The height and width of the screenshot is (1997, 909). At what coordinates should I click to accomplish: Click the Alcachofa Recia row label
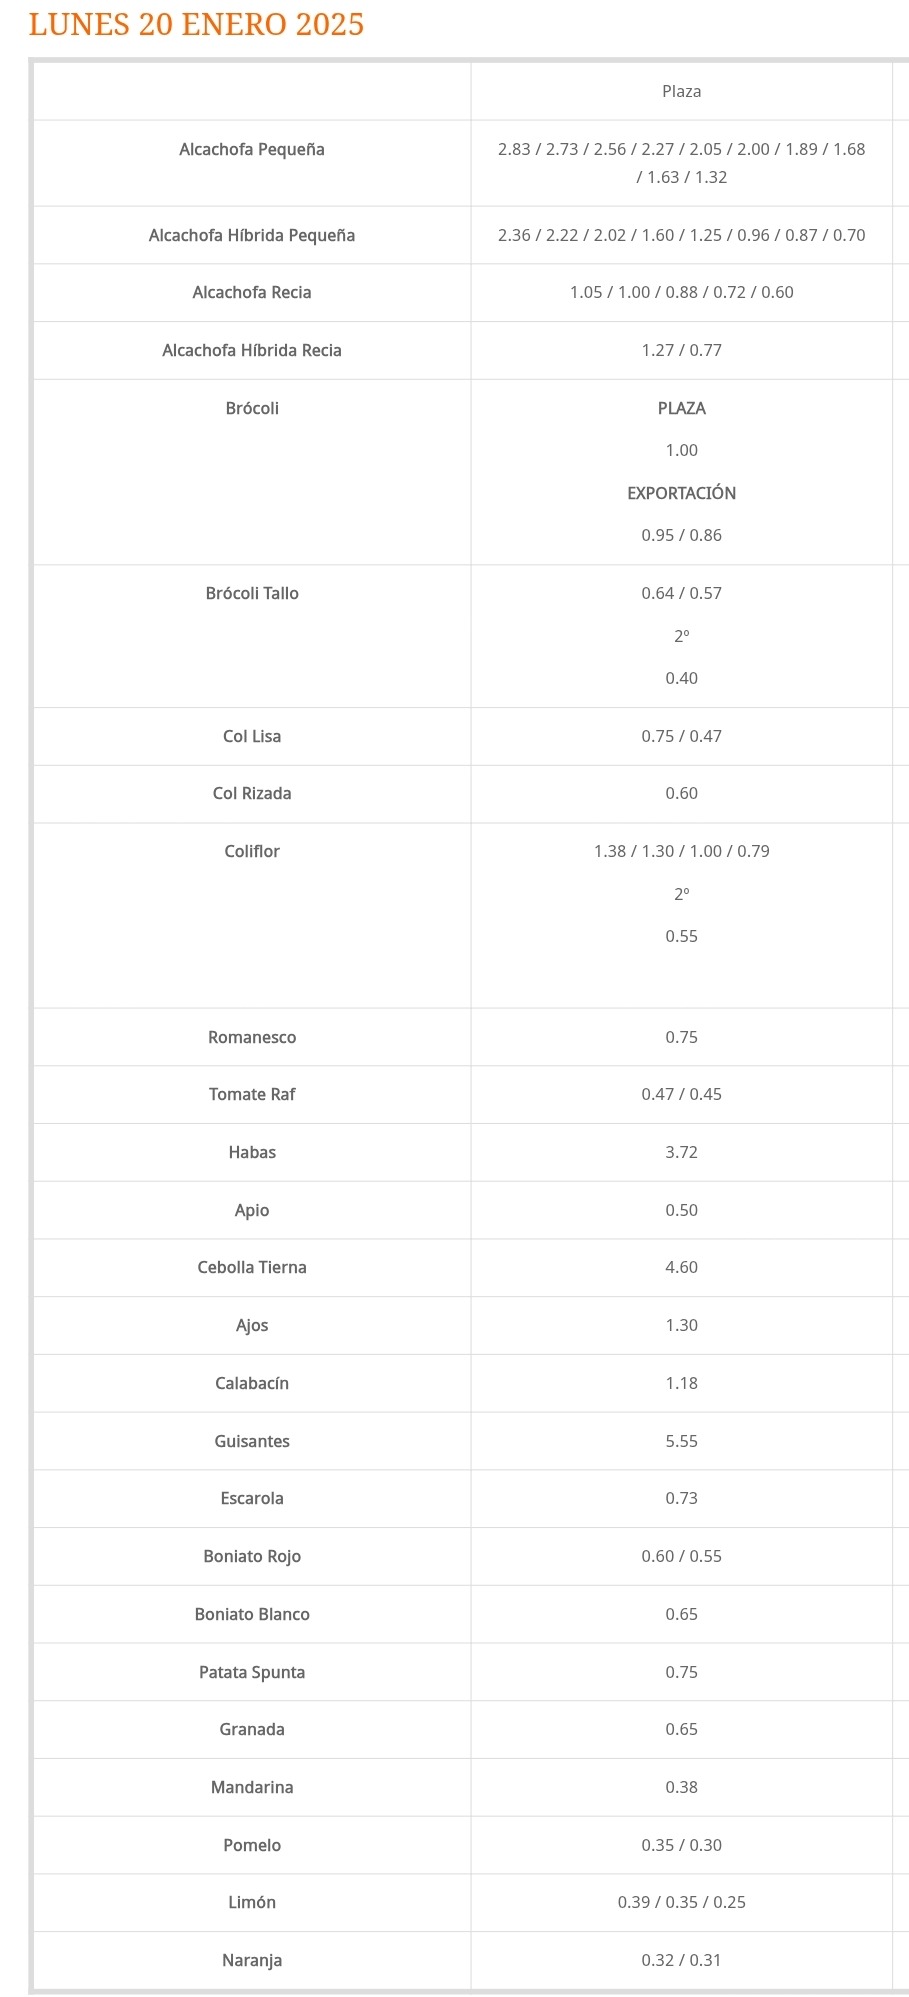point(252,292)
